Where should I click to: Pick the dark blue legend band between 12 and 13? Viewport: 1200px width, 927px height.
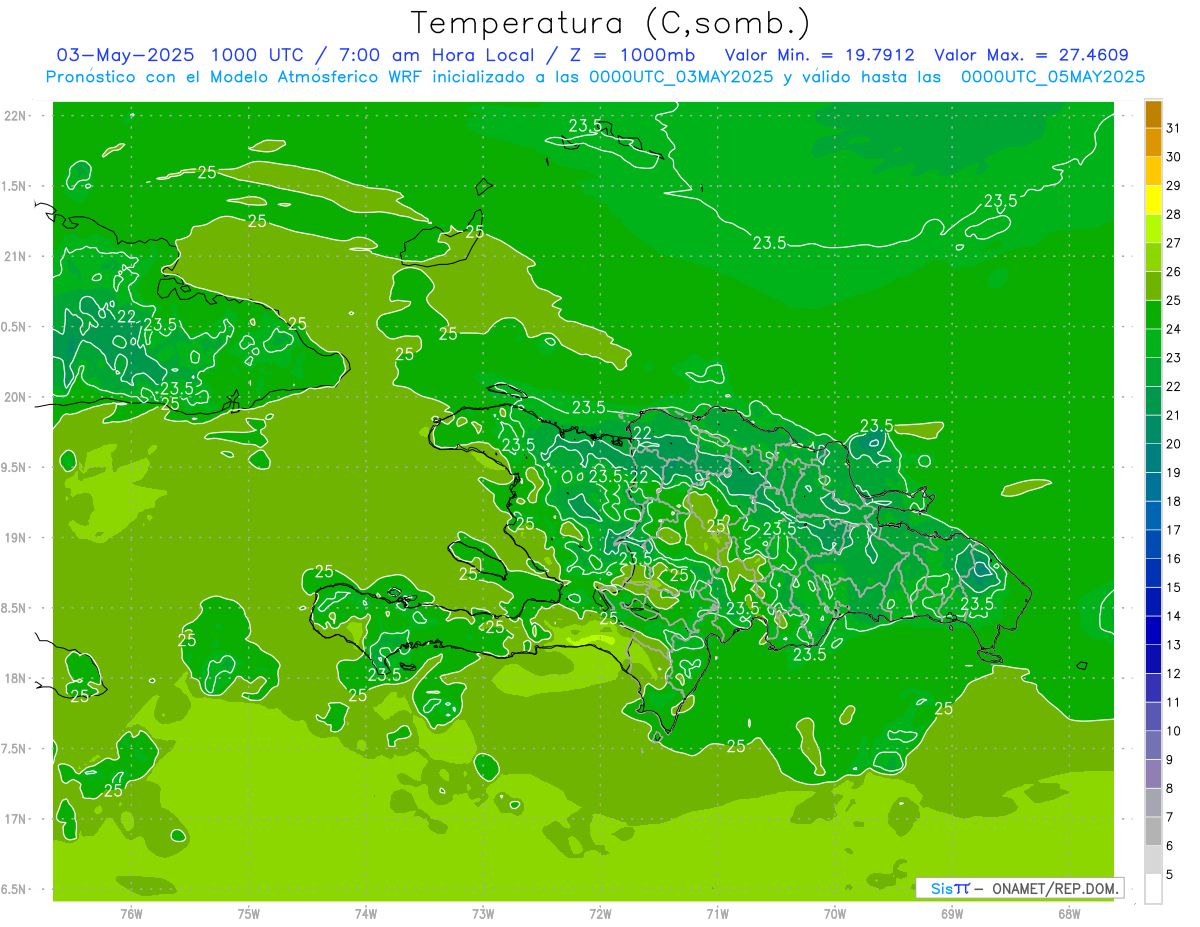[x=1153, y=659]
